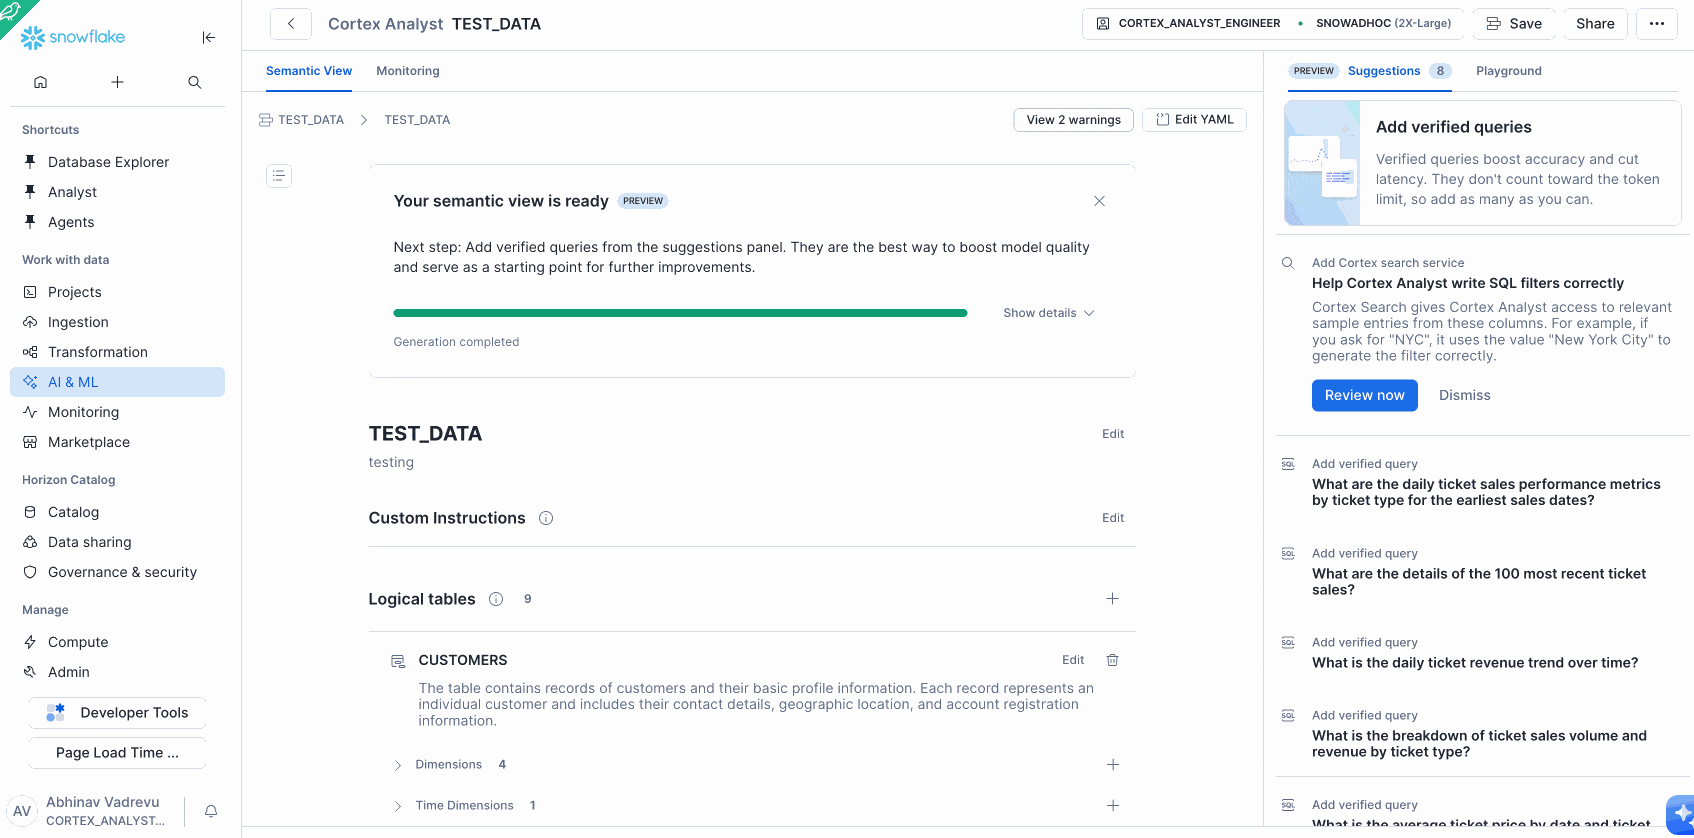Go back using the left arrow button
This screenshot has width=1694, height=838.
291,24
